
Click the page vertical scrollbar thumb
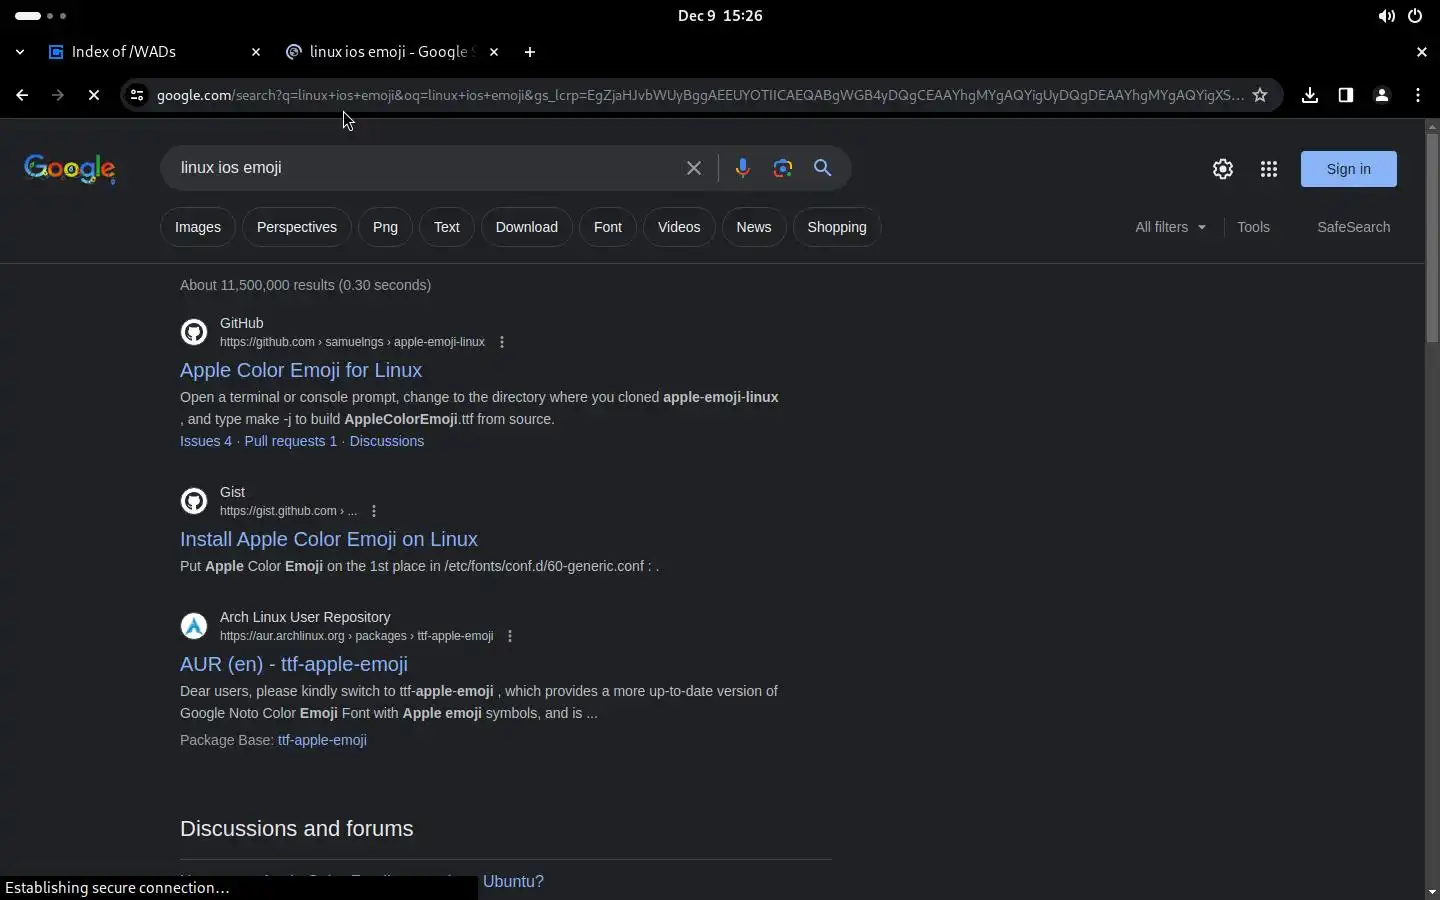pyautogui.click(x=1432, y=238)
